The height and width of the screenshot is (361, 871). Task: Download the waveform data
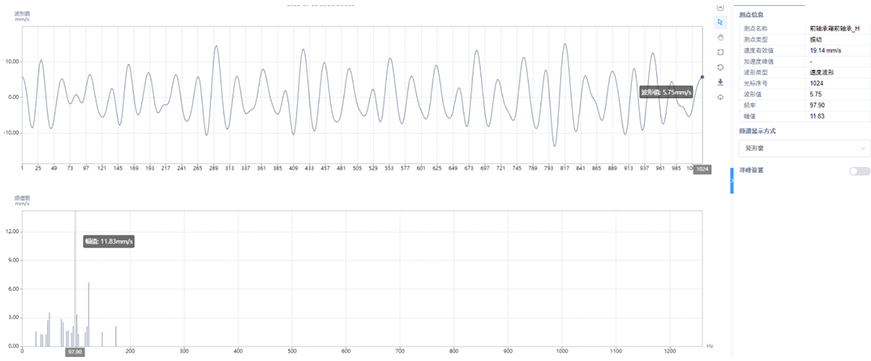(720, 82)
